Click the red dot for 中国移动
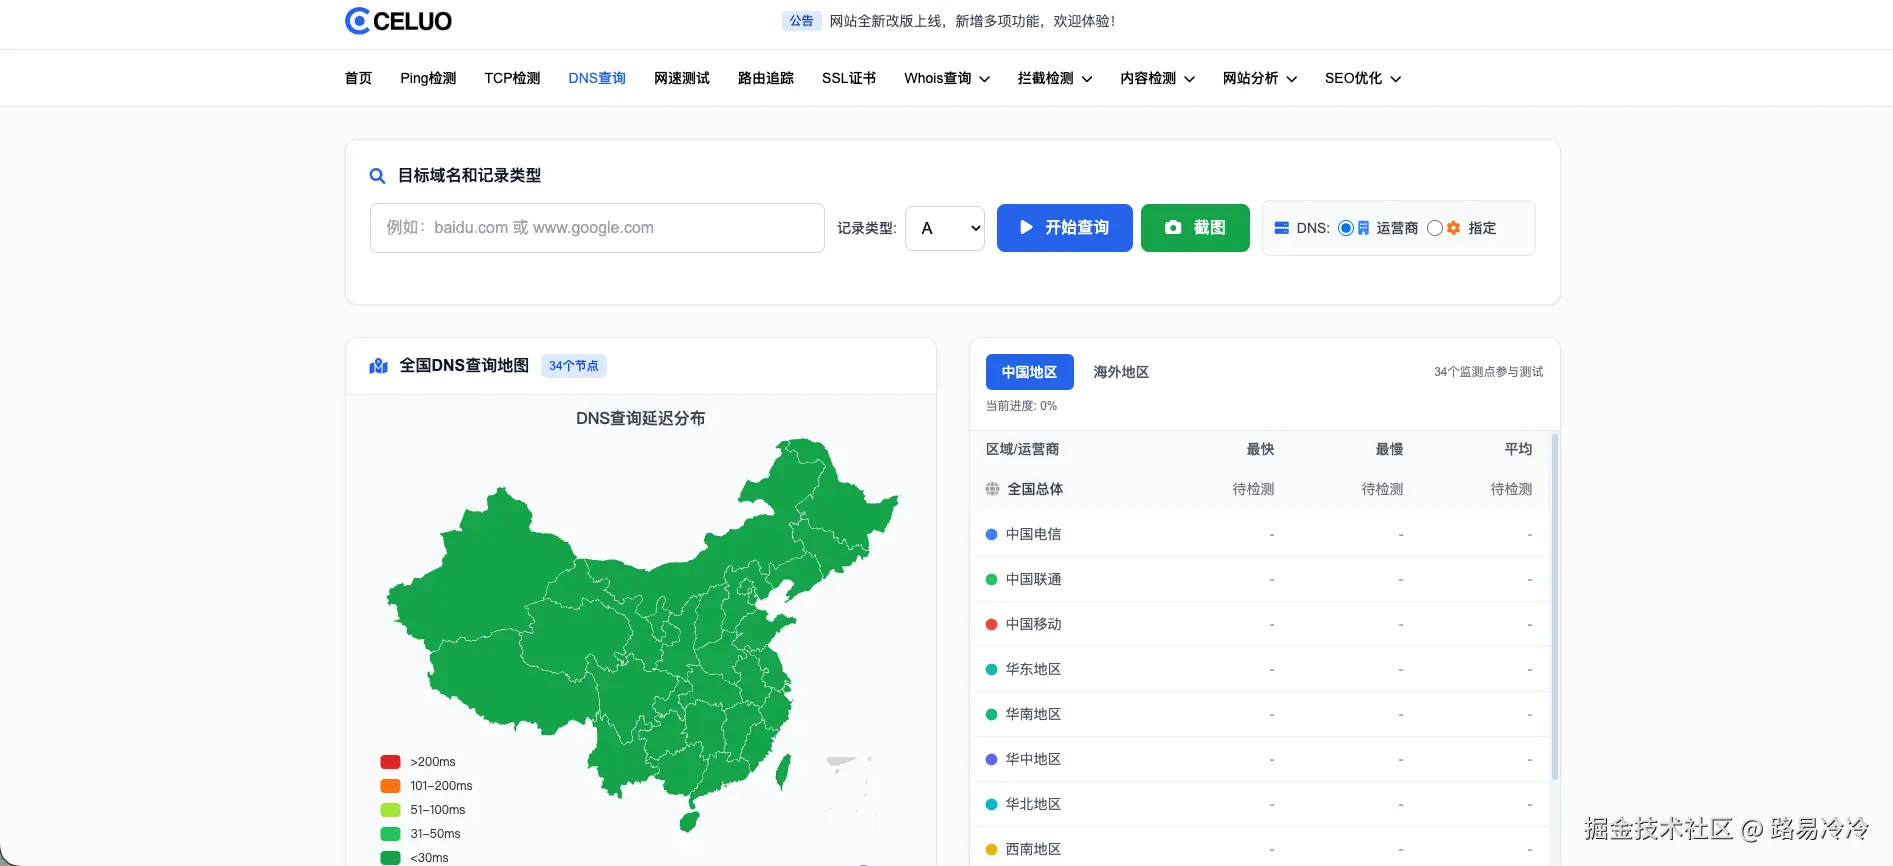 (992, 624)
